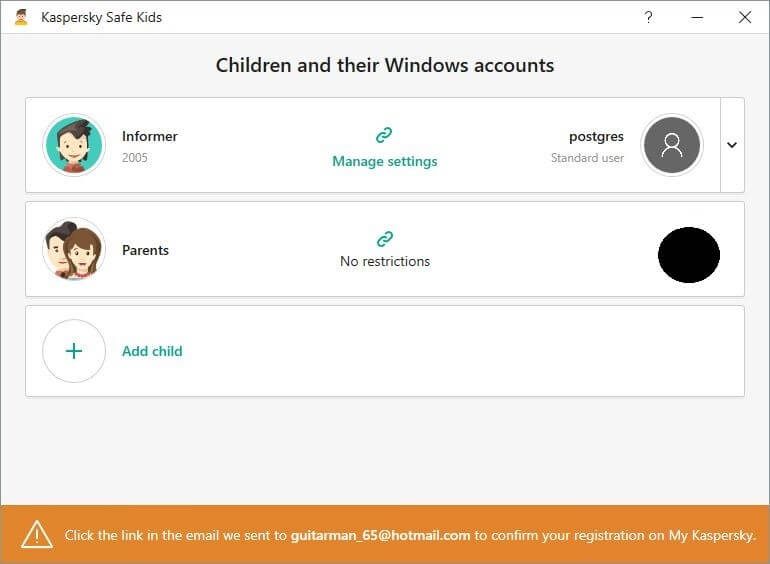Minimize the Kaspersky Safe Kids window
Viewport: 770px width, 564px height.
pyautogui.click(x=697, y=17)
